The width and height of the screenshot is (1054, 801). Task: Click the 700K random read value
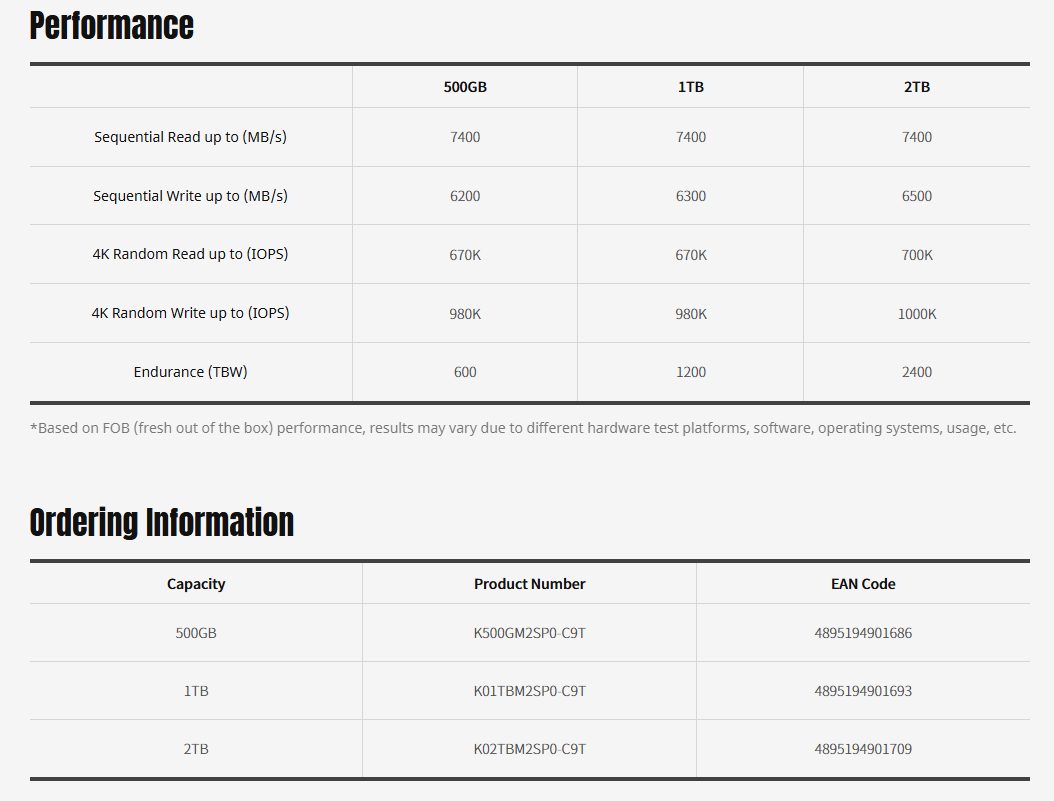916,255
